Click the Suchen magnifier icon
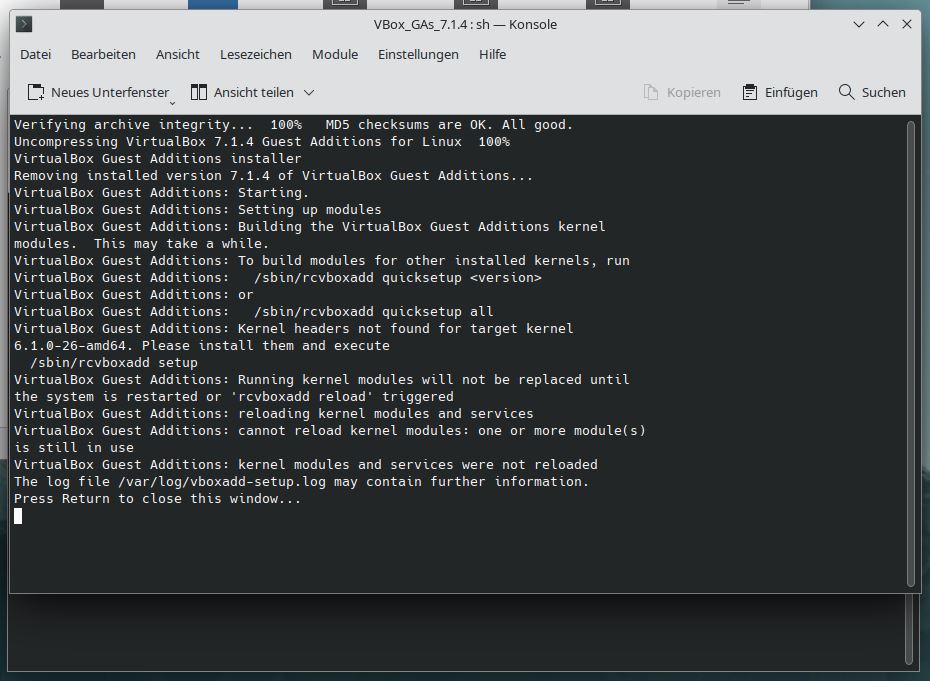This screenshot has height=681, width=930. (x=846, y=93)
